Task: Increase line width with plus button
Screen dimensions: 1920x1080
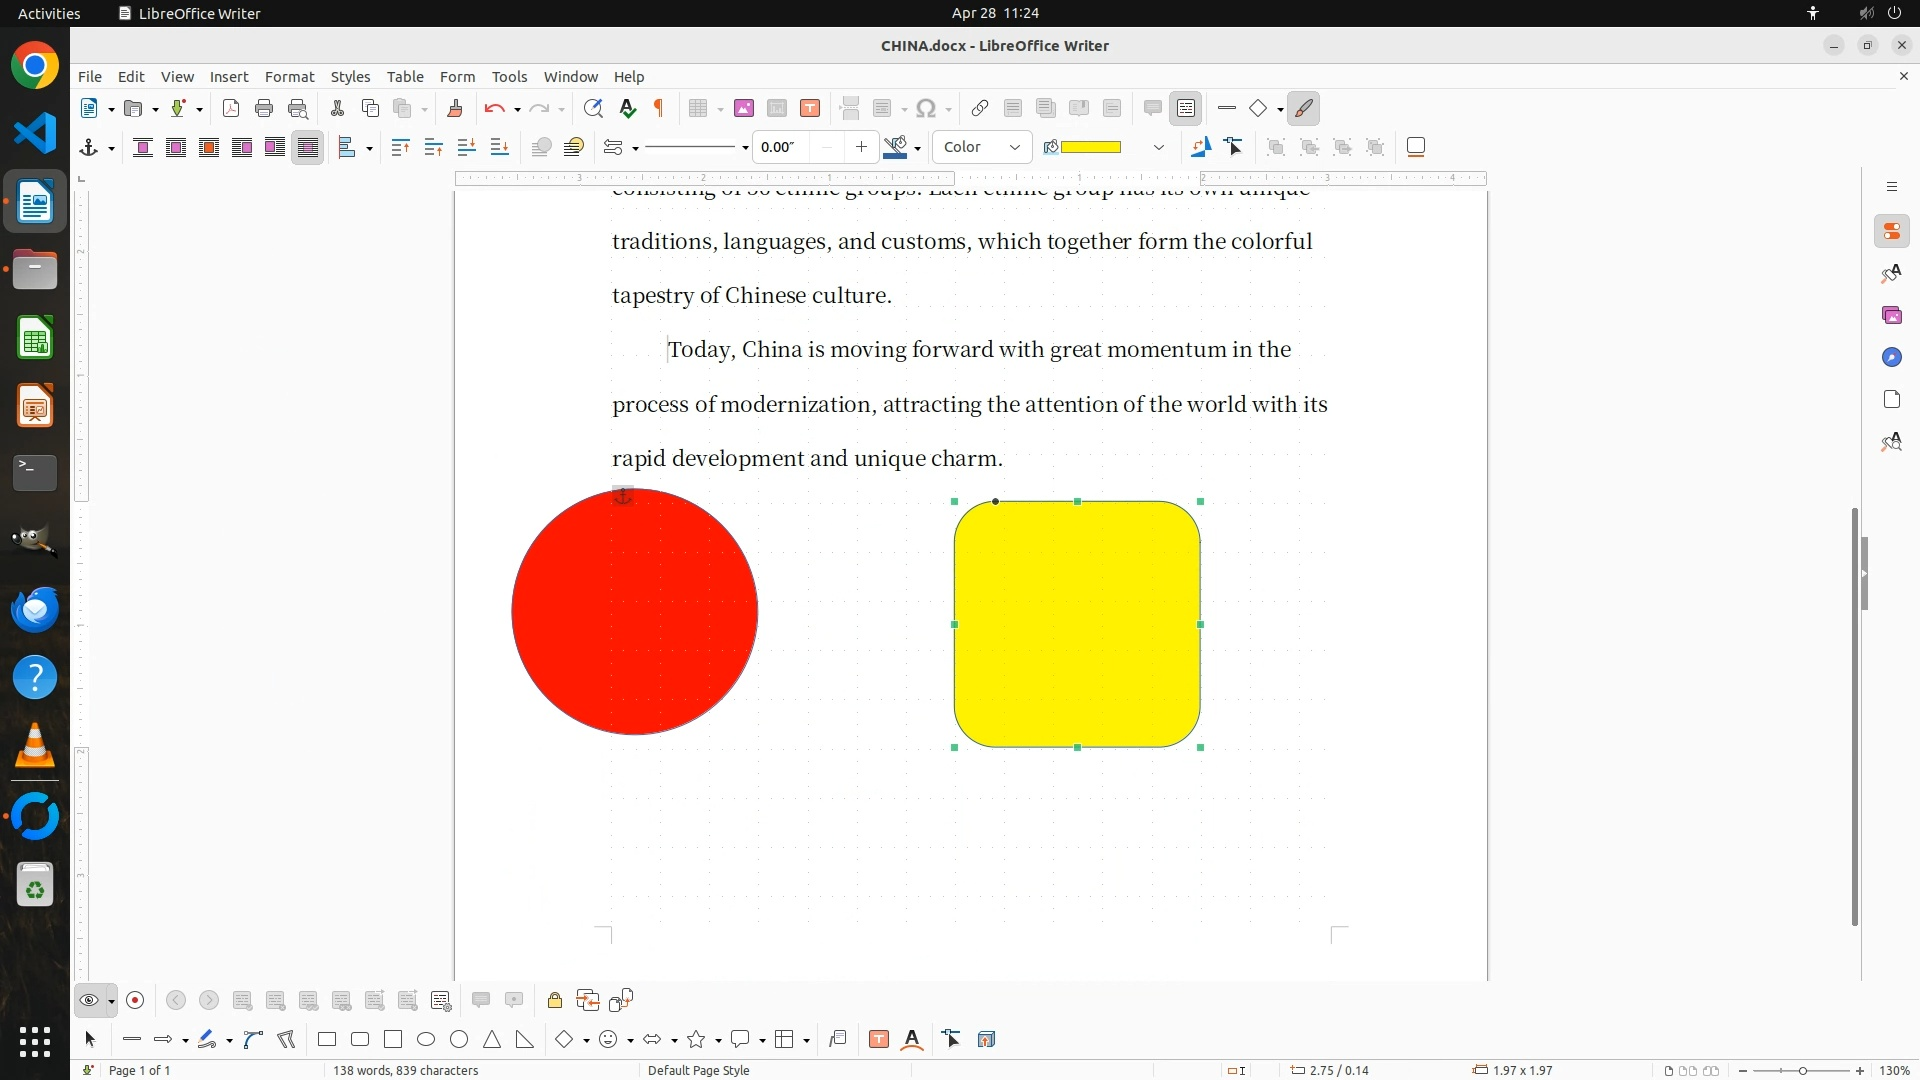Action: (x=861, y=147)
